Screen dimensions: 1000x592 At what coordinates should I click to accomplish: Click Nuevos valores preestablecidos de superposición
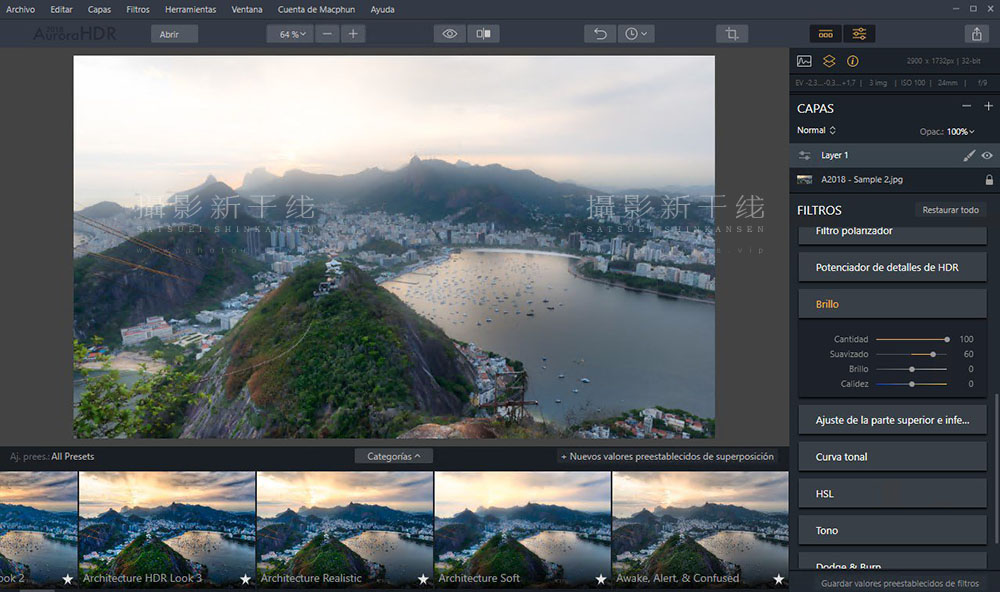tap(667, 456)
